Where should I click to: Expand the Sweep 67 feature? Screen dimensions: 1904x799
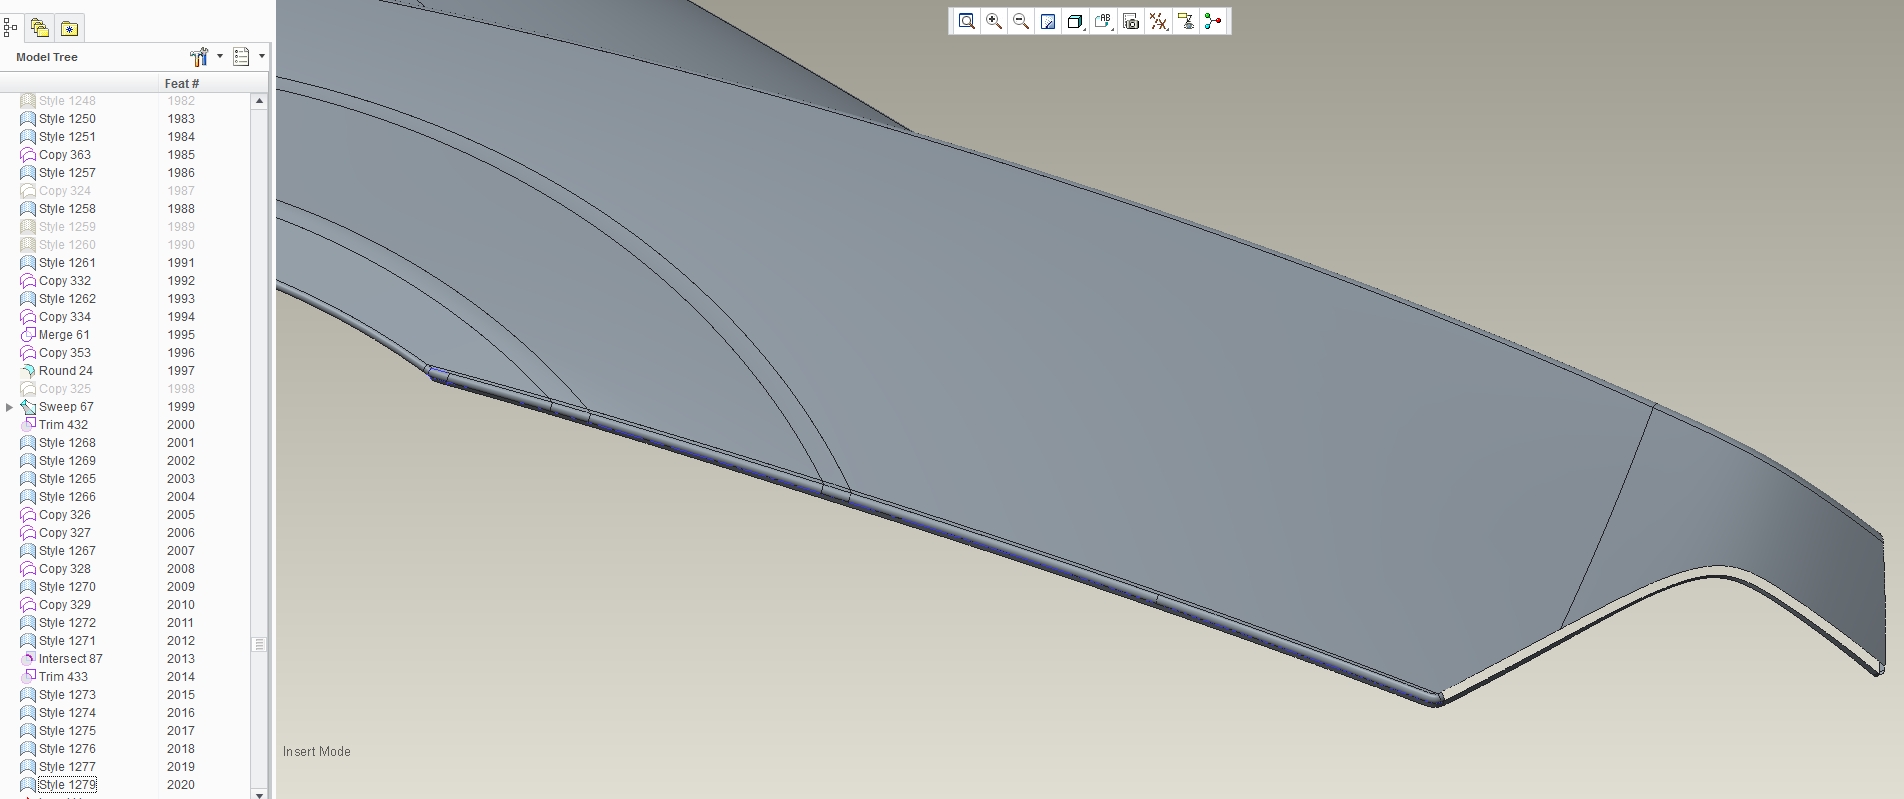click(10, 407)
